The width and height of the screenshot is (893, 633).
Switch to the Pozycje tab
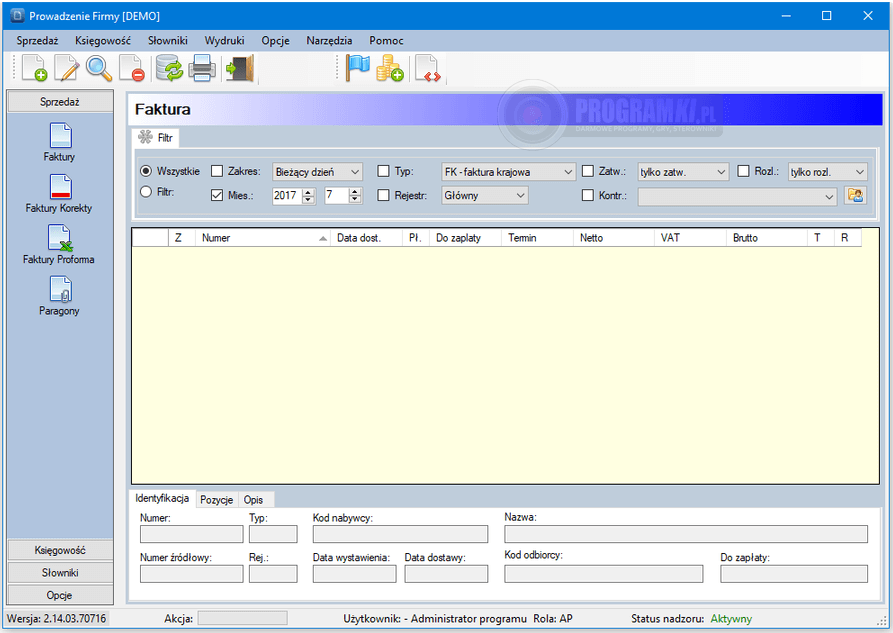tap(216, 500)
